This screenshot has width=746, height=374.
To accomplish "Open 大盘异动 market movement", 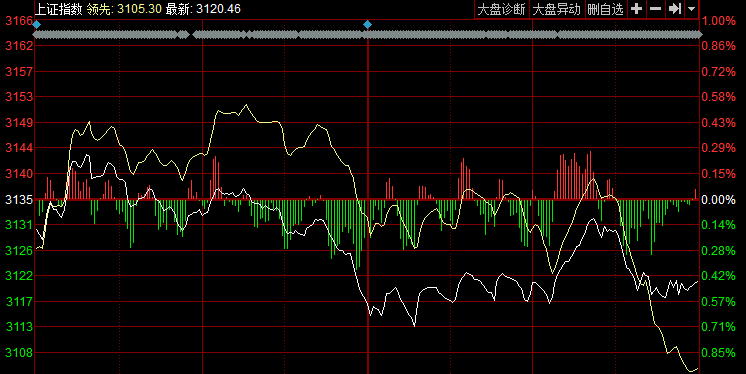I will click(557, 9).
